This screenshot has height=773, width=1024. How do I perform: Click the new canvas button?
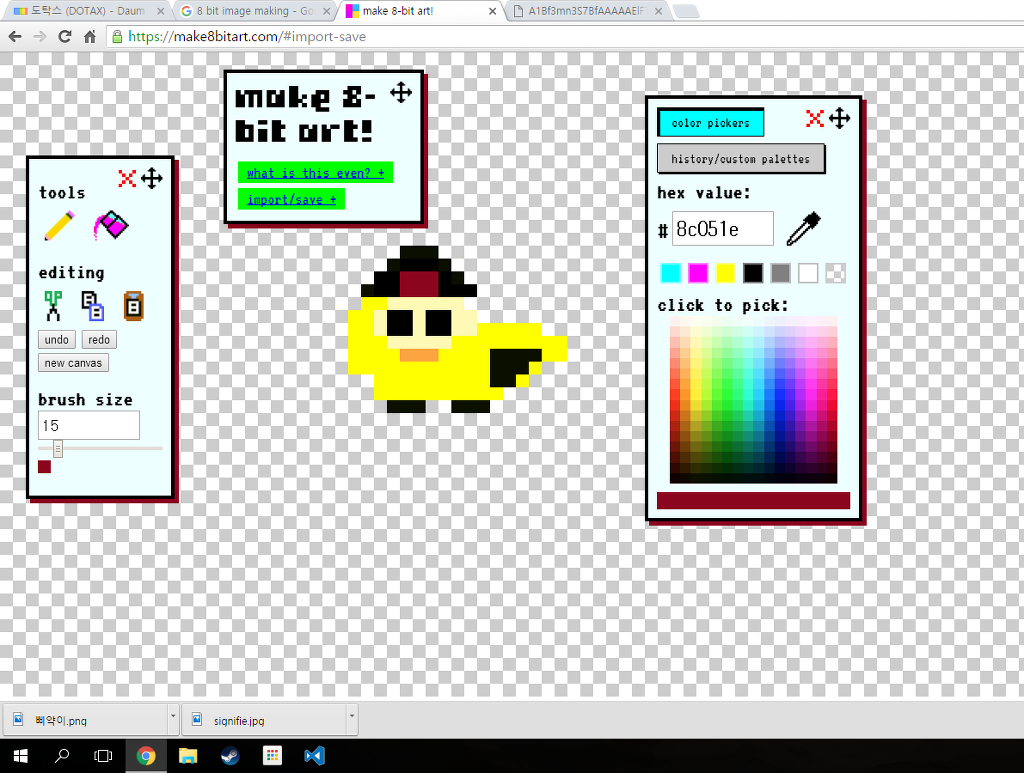(73, 363)
